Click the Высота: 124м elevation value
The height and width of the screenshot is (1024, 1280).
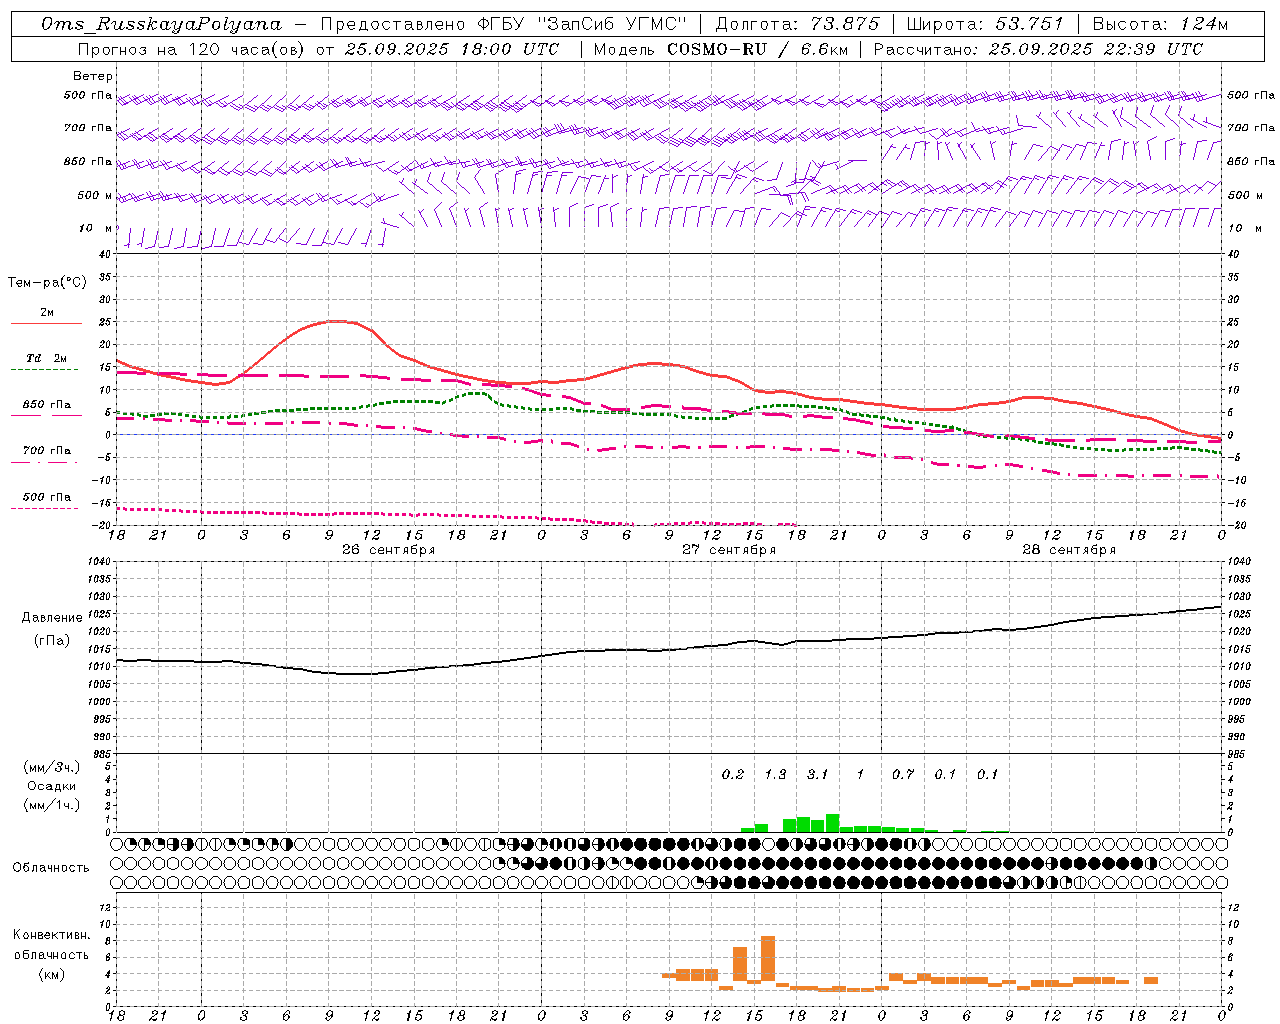(1160, 24)
